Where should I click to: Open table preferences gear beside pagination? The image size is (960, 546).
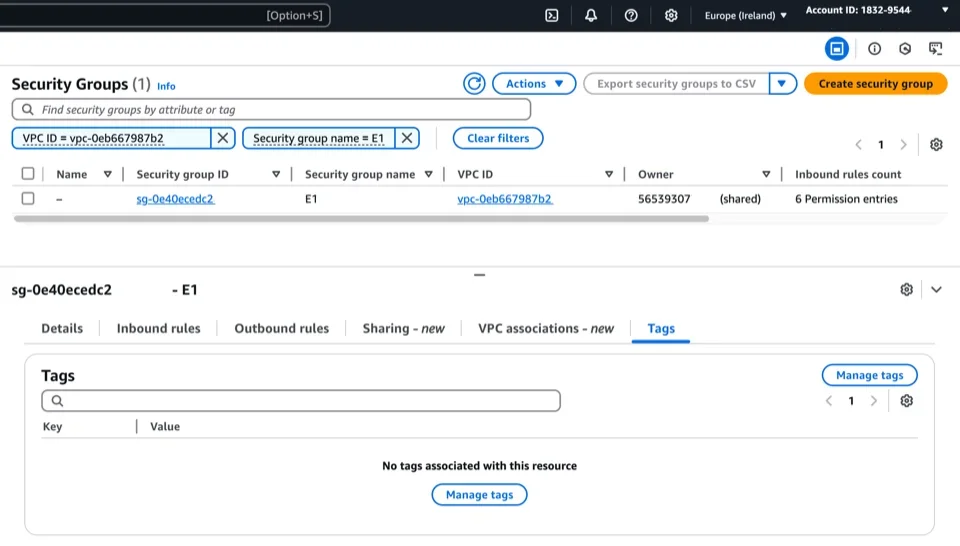pyautogui.click(x=936, y=144)
